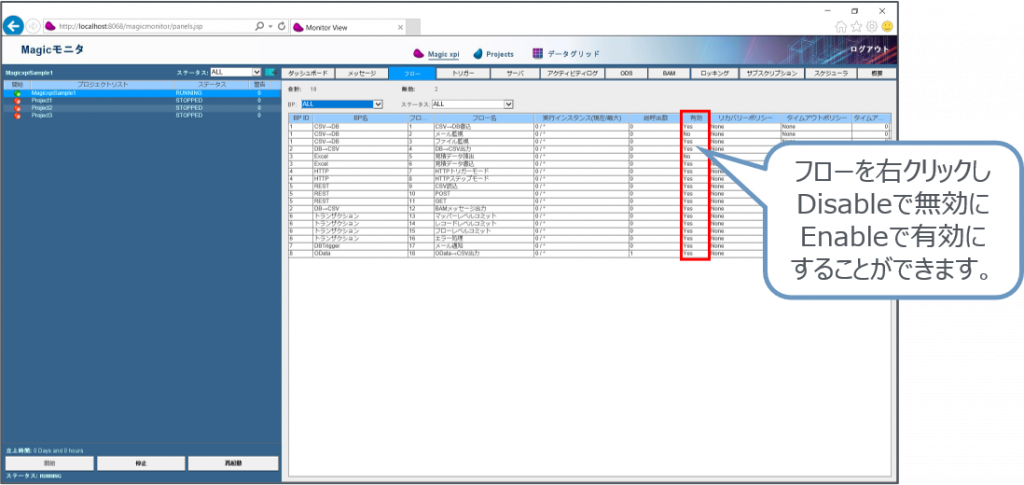
Task: Click the browser back arrow button
Action: pos(14,26)
